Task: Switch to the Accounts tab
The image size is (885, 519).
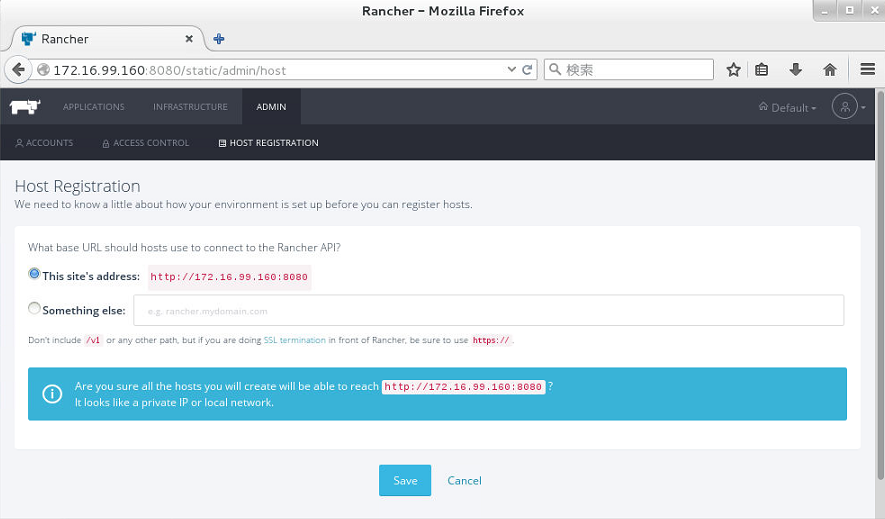Action: coord(44,143)
